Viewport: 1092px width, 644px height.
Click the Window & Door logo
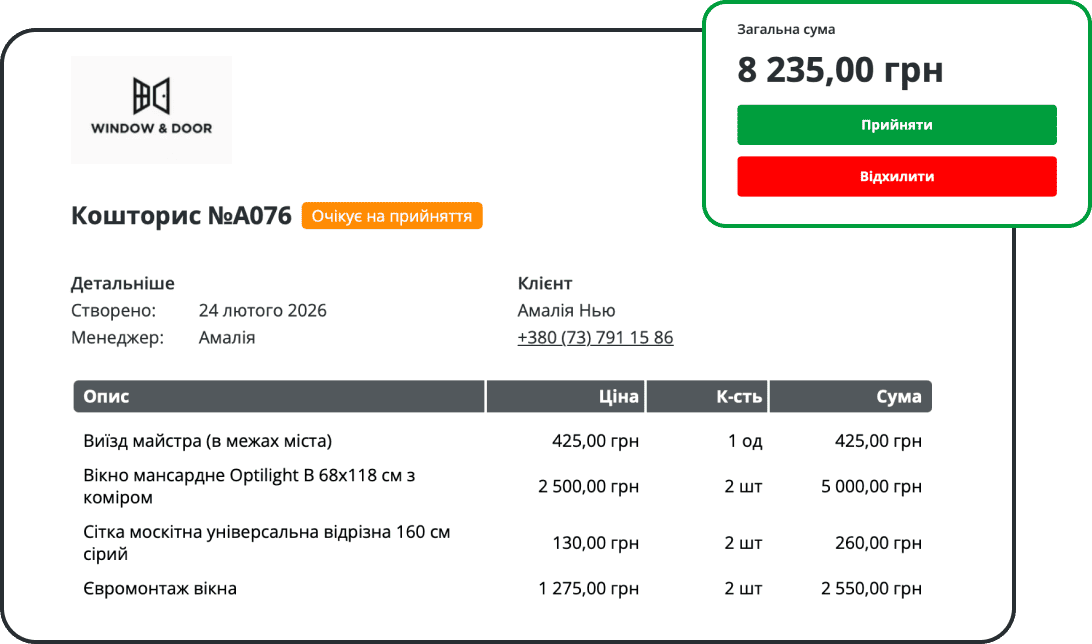pos(151,109)
